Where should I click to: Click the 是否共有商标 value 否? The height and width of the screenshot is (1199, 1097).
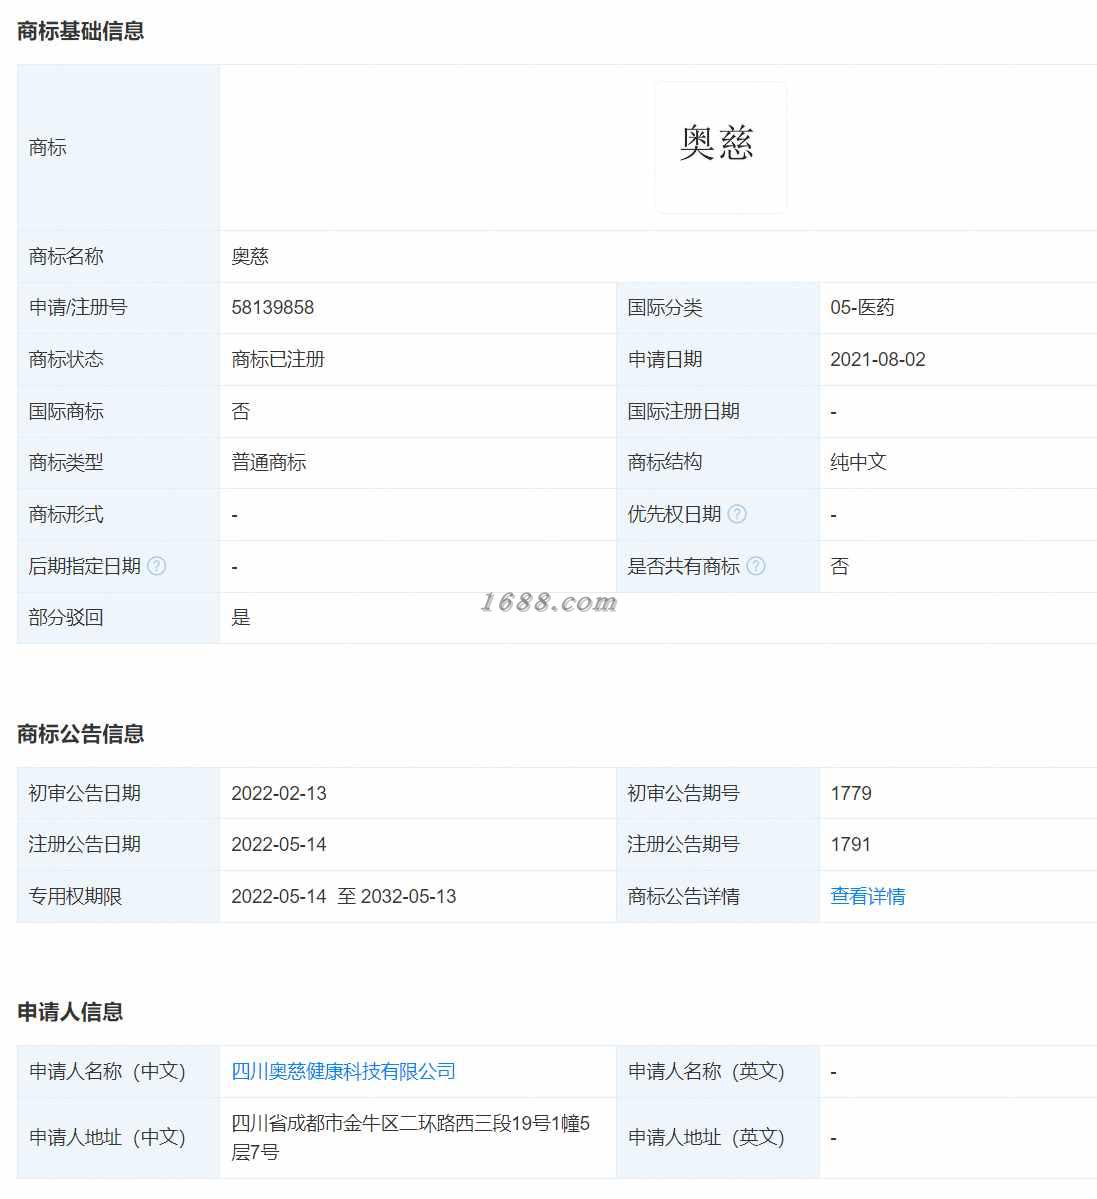point(840,566)
